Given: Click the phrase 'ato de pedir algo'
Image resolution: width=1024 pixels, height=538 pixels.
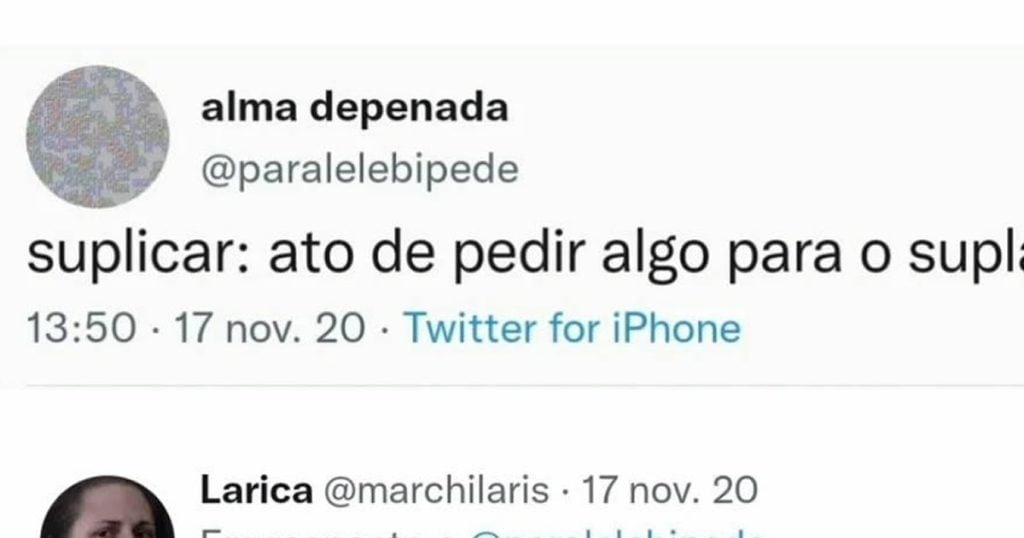Looking at the screenshot, I should pyautogui.click(x=489, y=256).
